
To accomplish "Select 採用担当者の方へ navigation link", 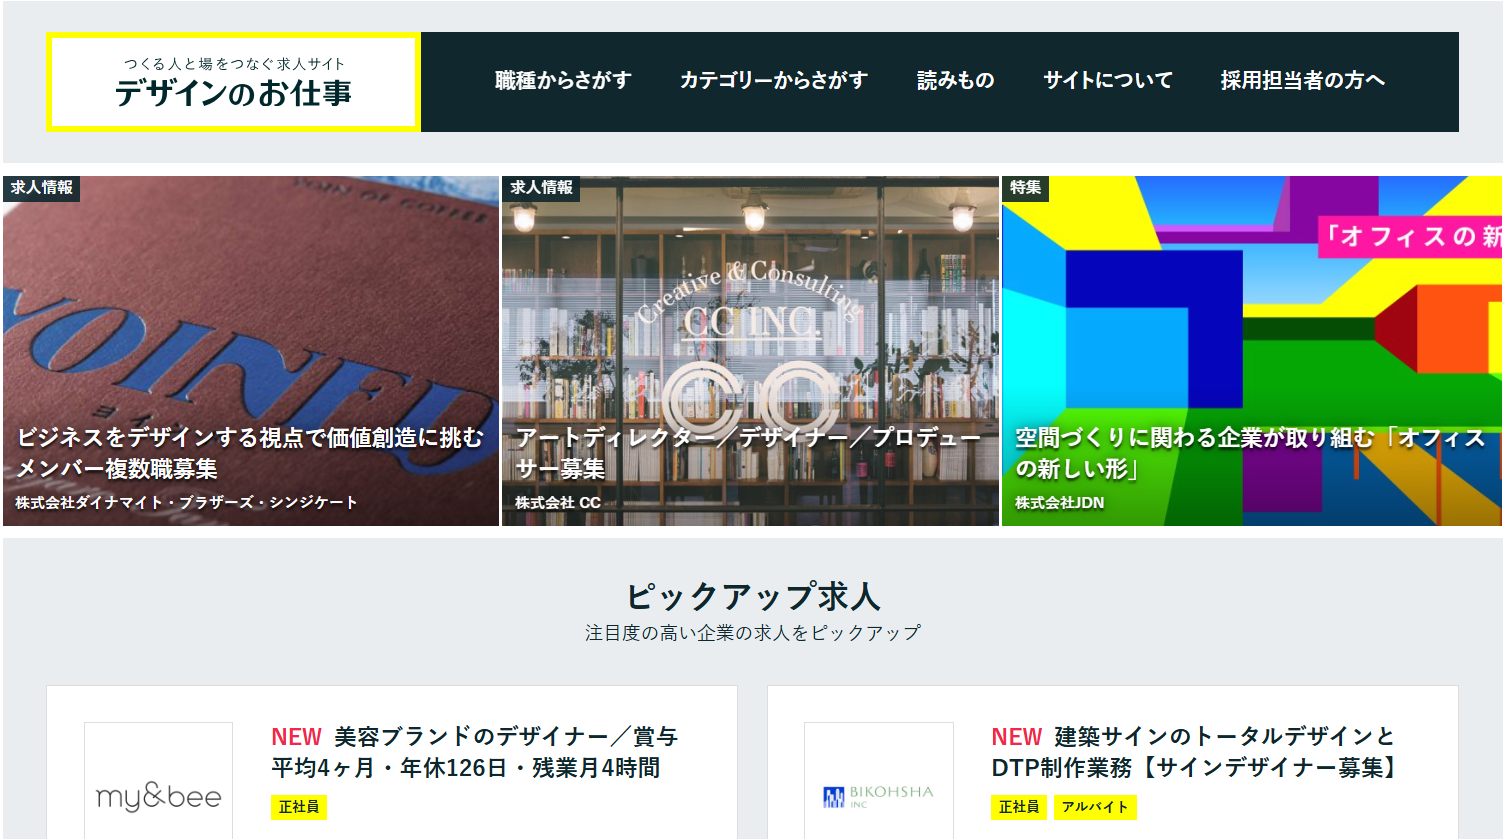I will [x=1302, y=80].
